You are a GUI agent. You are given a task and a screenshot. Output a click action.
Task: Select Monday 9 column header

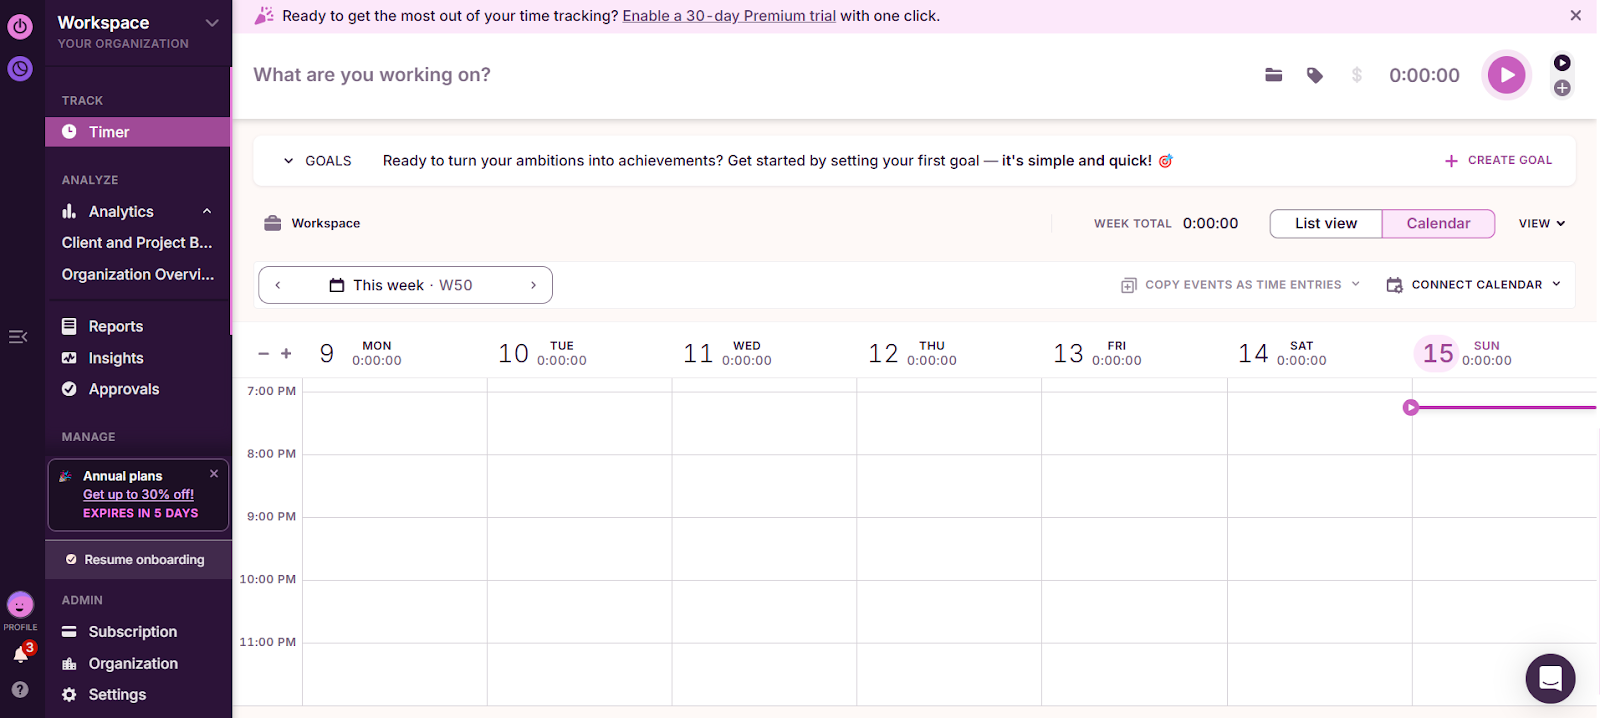(360, 353)
